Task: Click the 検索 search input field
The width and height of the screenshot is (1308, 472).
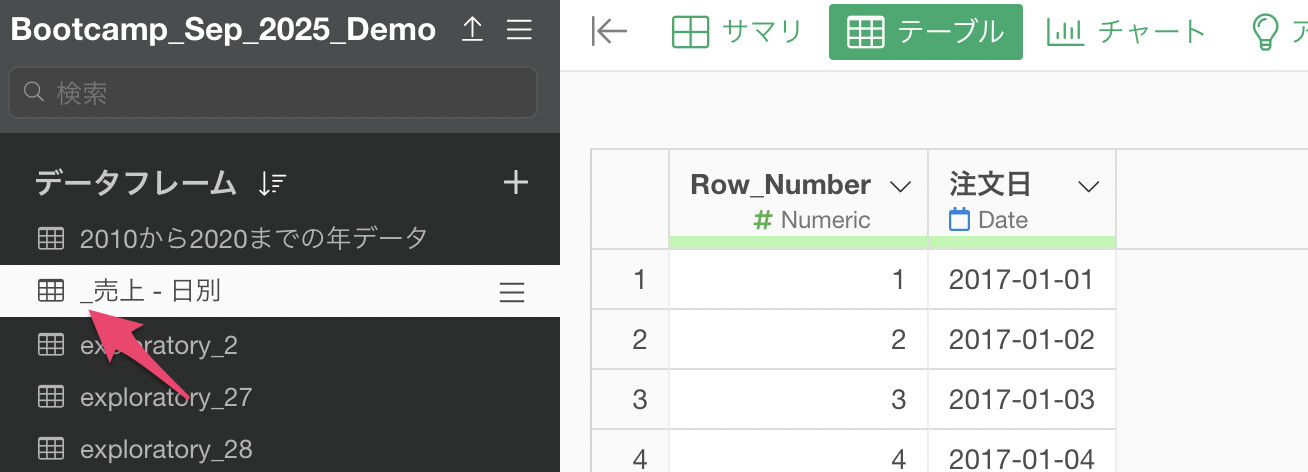Action: [285, 93]
